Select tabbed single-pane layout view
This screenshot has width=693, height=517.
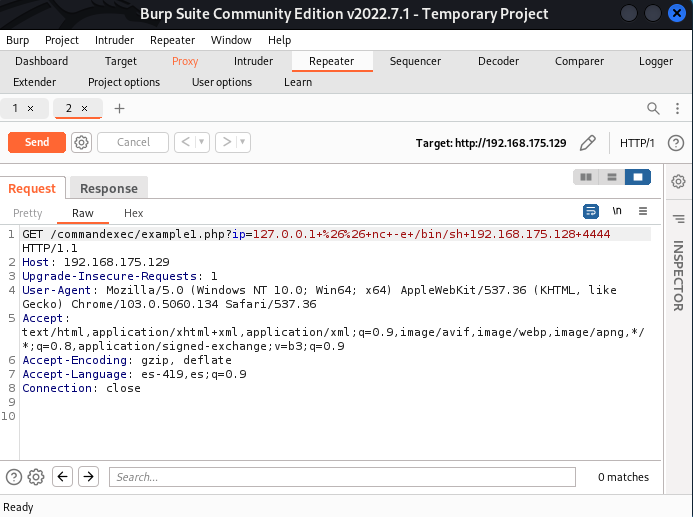(638, 177)
